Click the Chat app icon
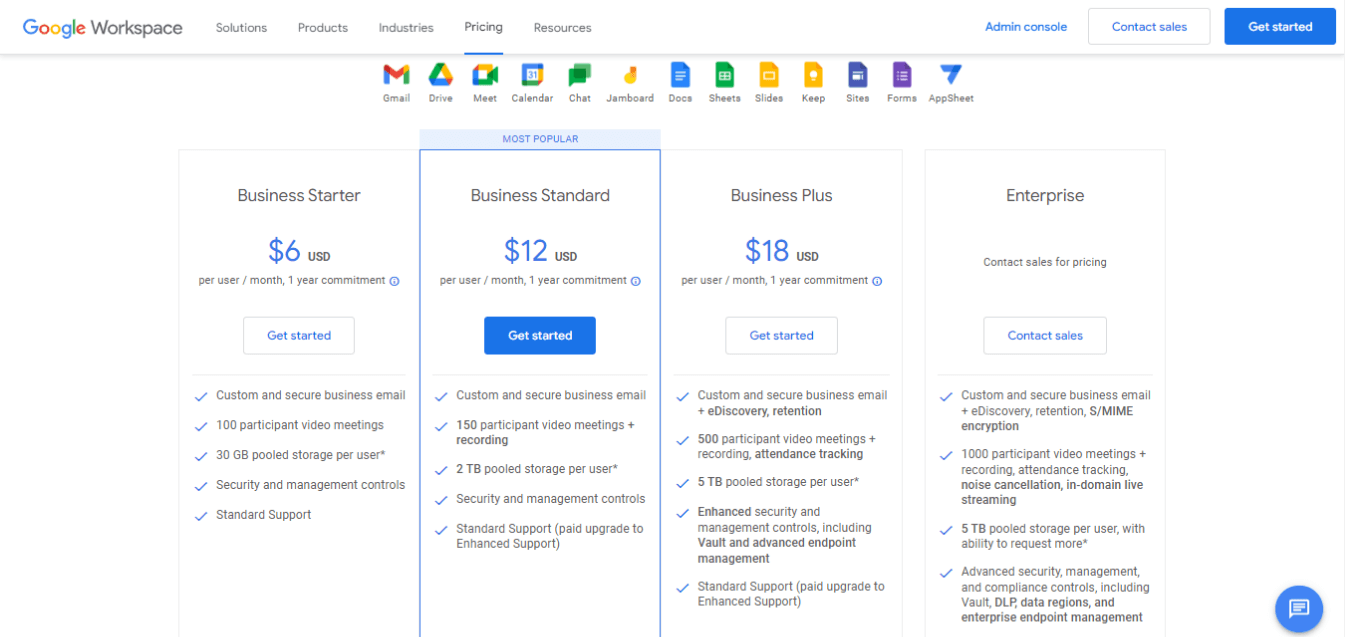Screen dimensions: 1345x637 click(580, 75)
